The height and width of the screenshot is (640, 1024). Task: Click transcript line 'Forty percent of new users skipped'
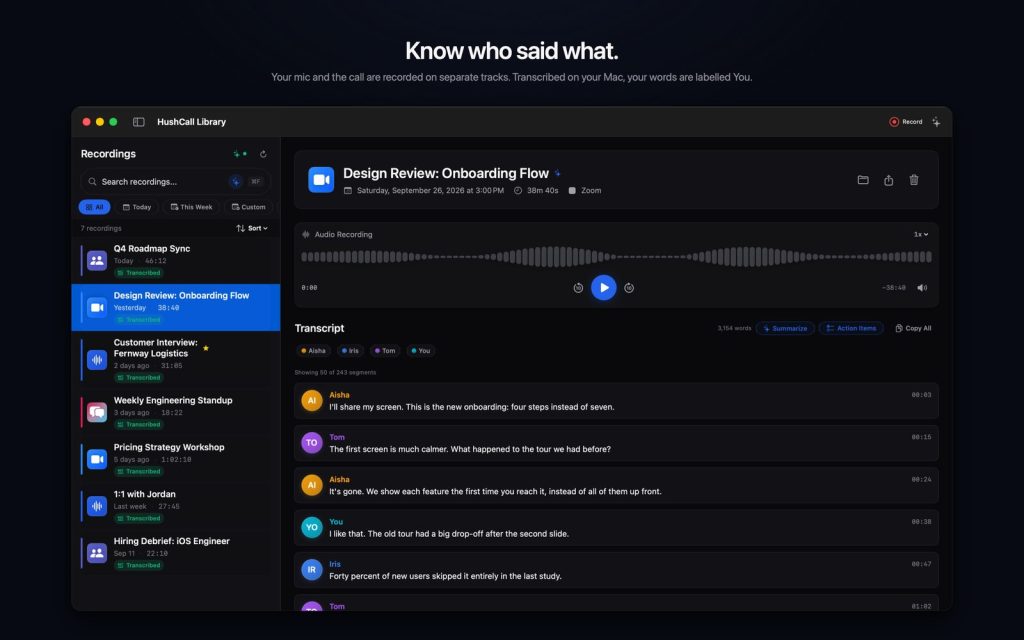(x=445, y=577)
